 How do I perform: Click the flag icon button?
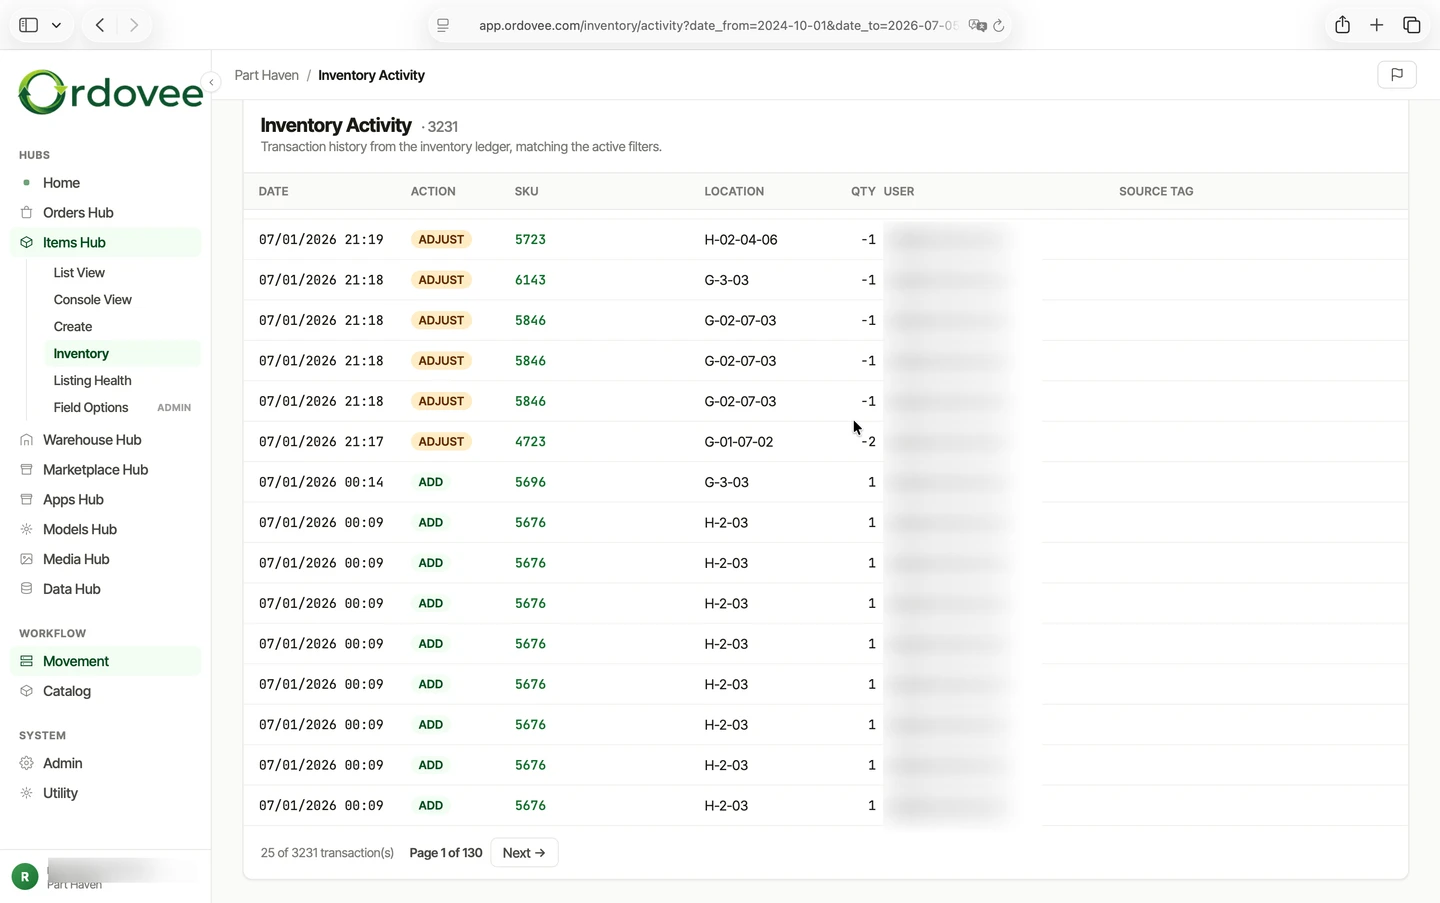pyautogui.click(x=1396, y=75)
